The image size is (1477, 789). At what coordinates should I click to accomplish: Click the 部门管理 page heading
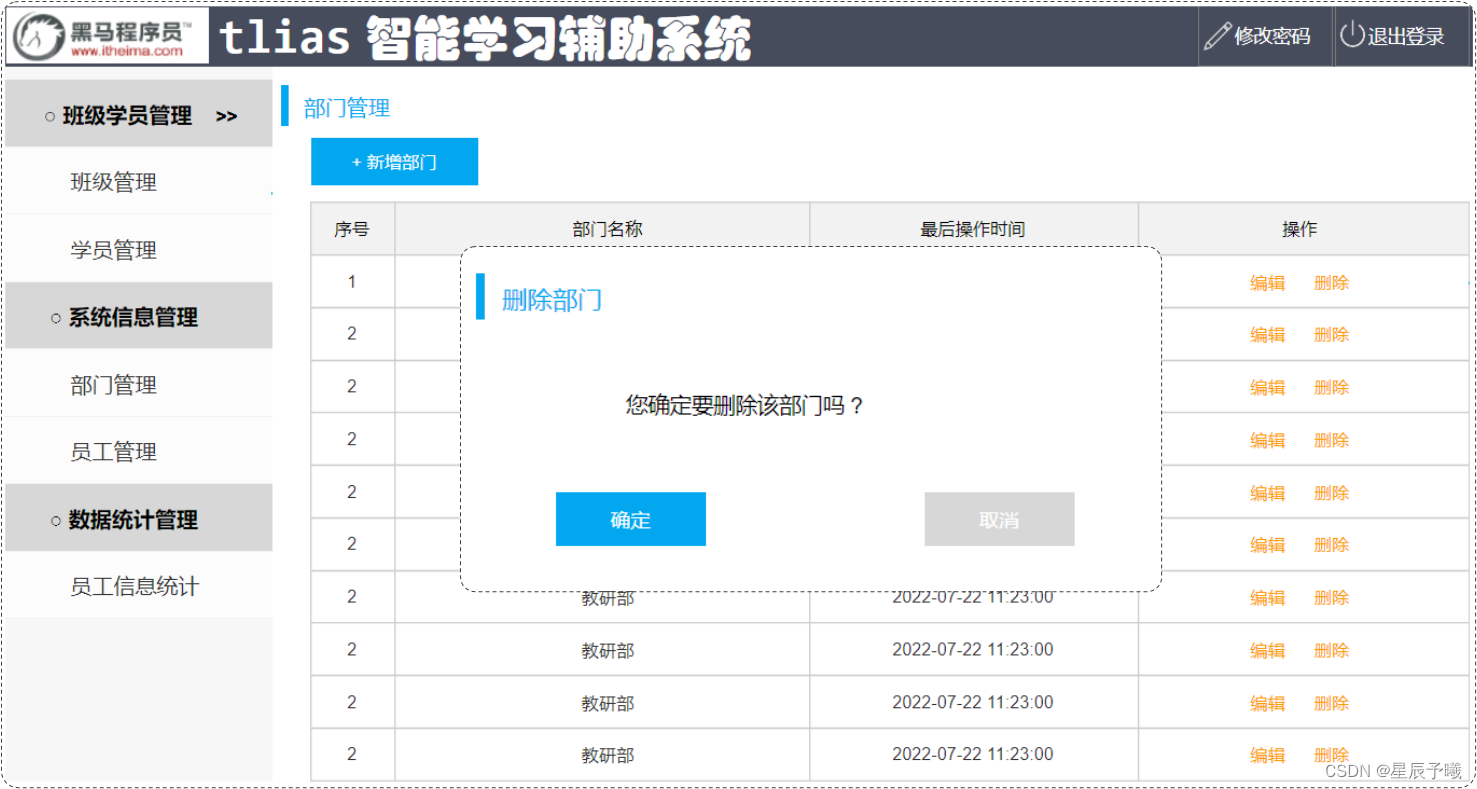(x=347, y=108)
